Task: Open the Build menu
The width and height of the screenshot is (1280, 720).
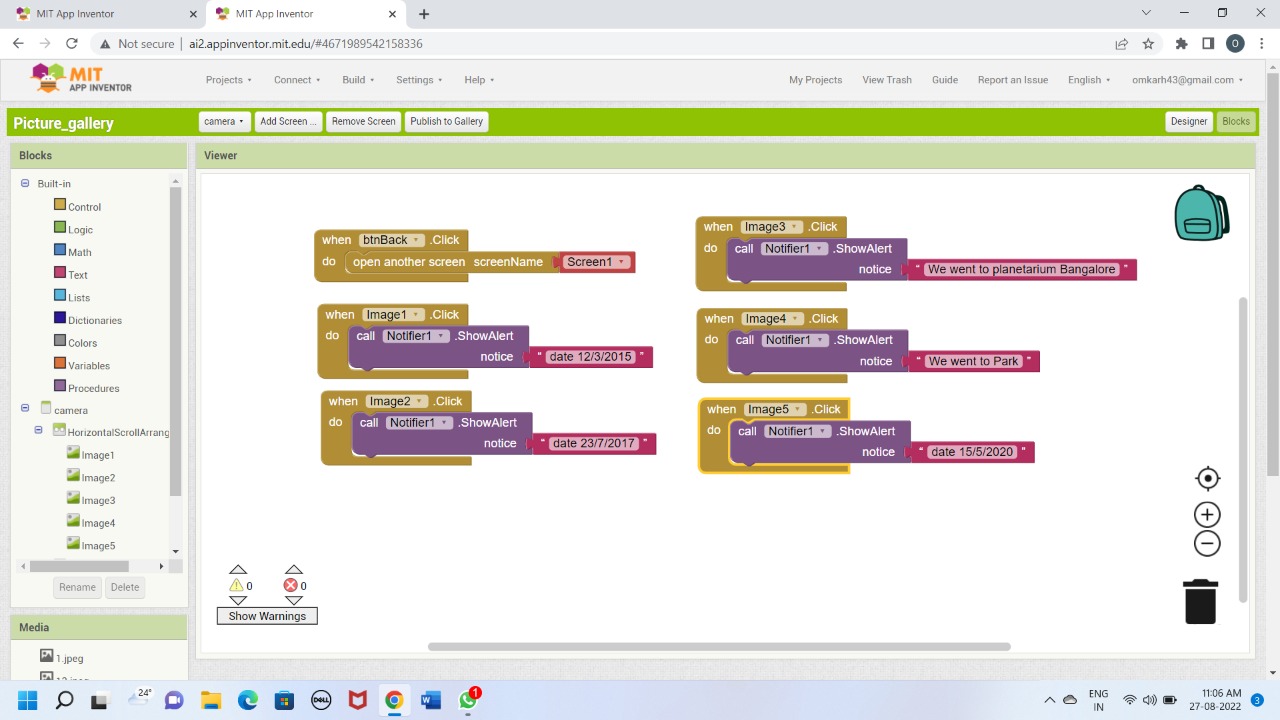Action: [358, 80]
